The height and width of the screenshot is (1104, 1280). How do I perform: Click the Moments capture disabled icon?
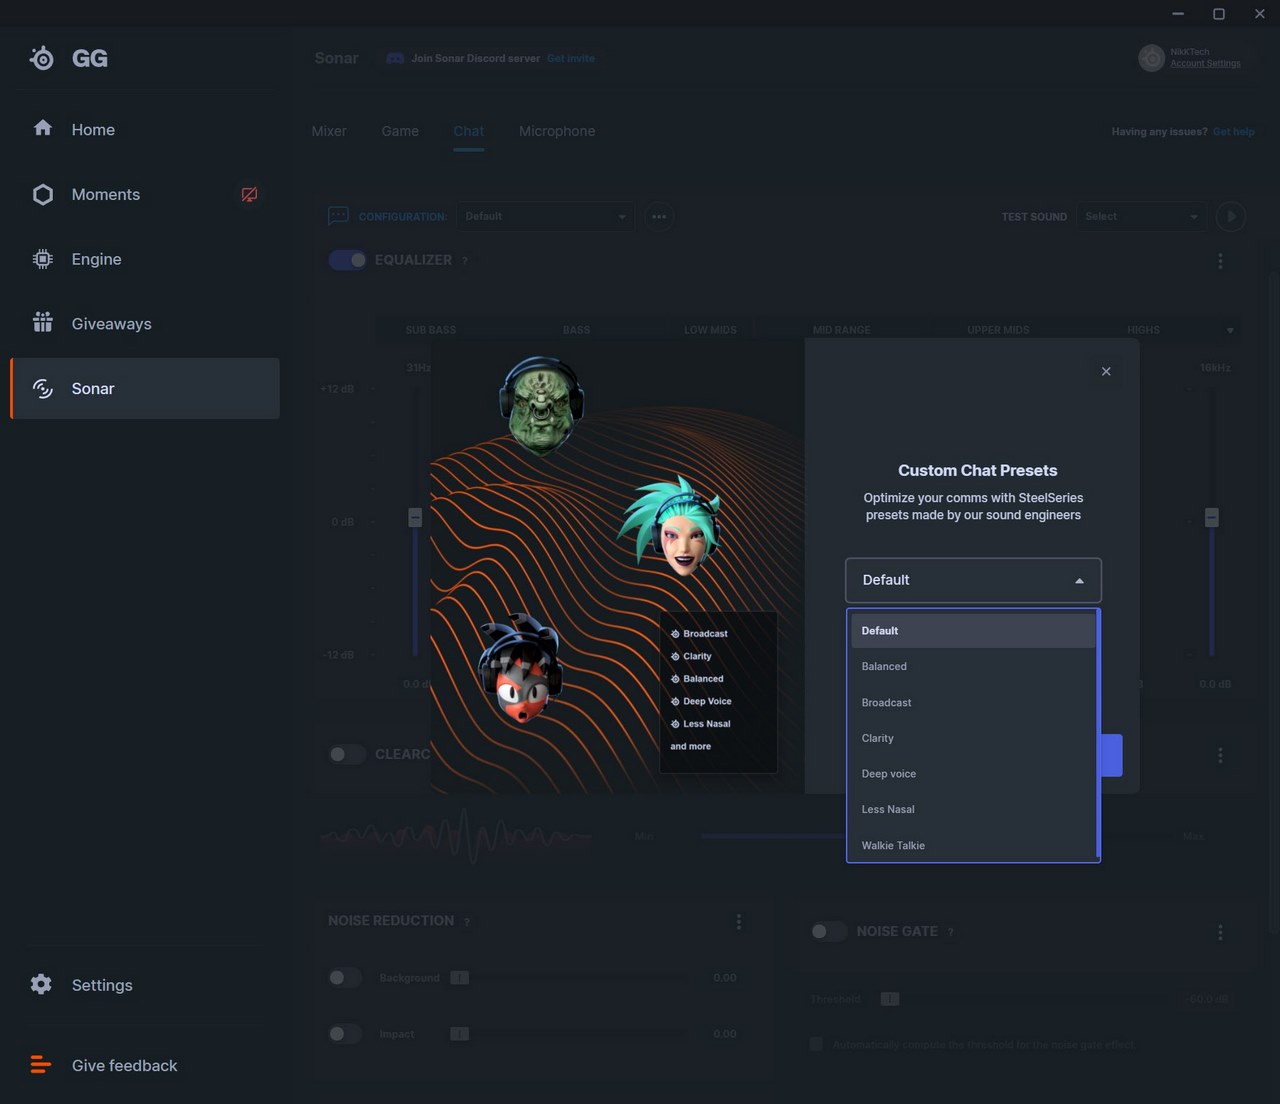(249, 194)
